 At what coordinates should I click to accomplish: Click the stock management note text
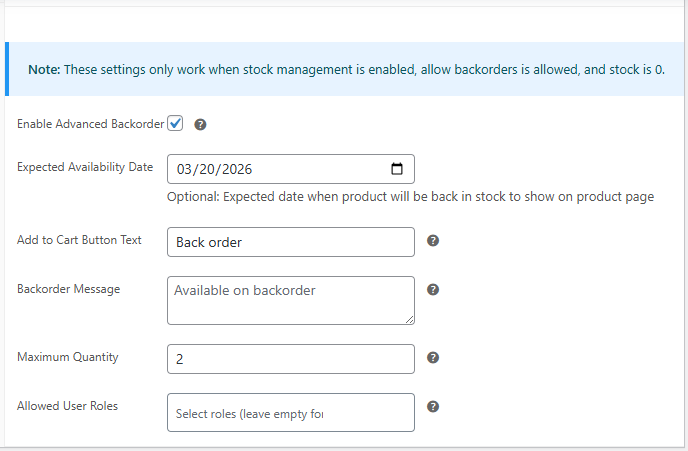[346, 70]
